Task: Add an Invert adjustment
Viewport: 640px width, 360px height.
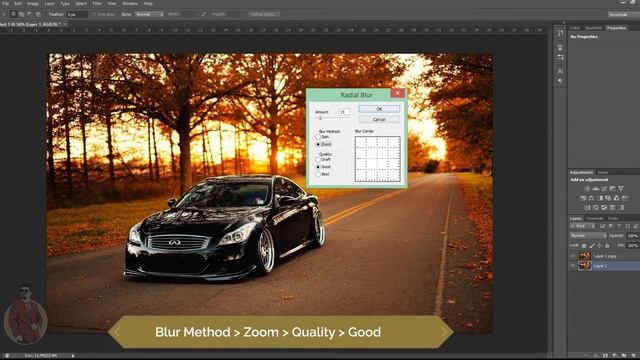Action: (x=588, y=207)
